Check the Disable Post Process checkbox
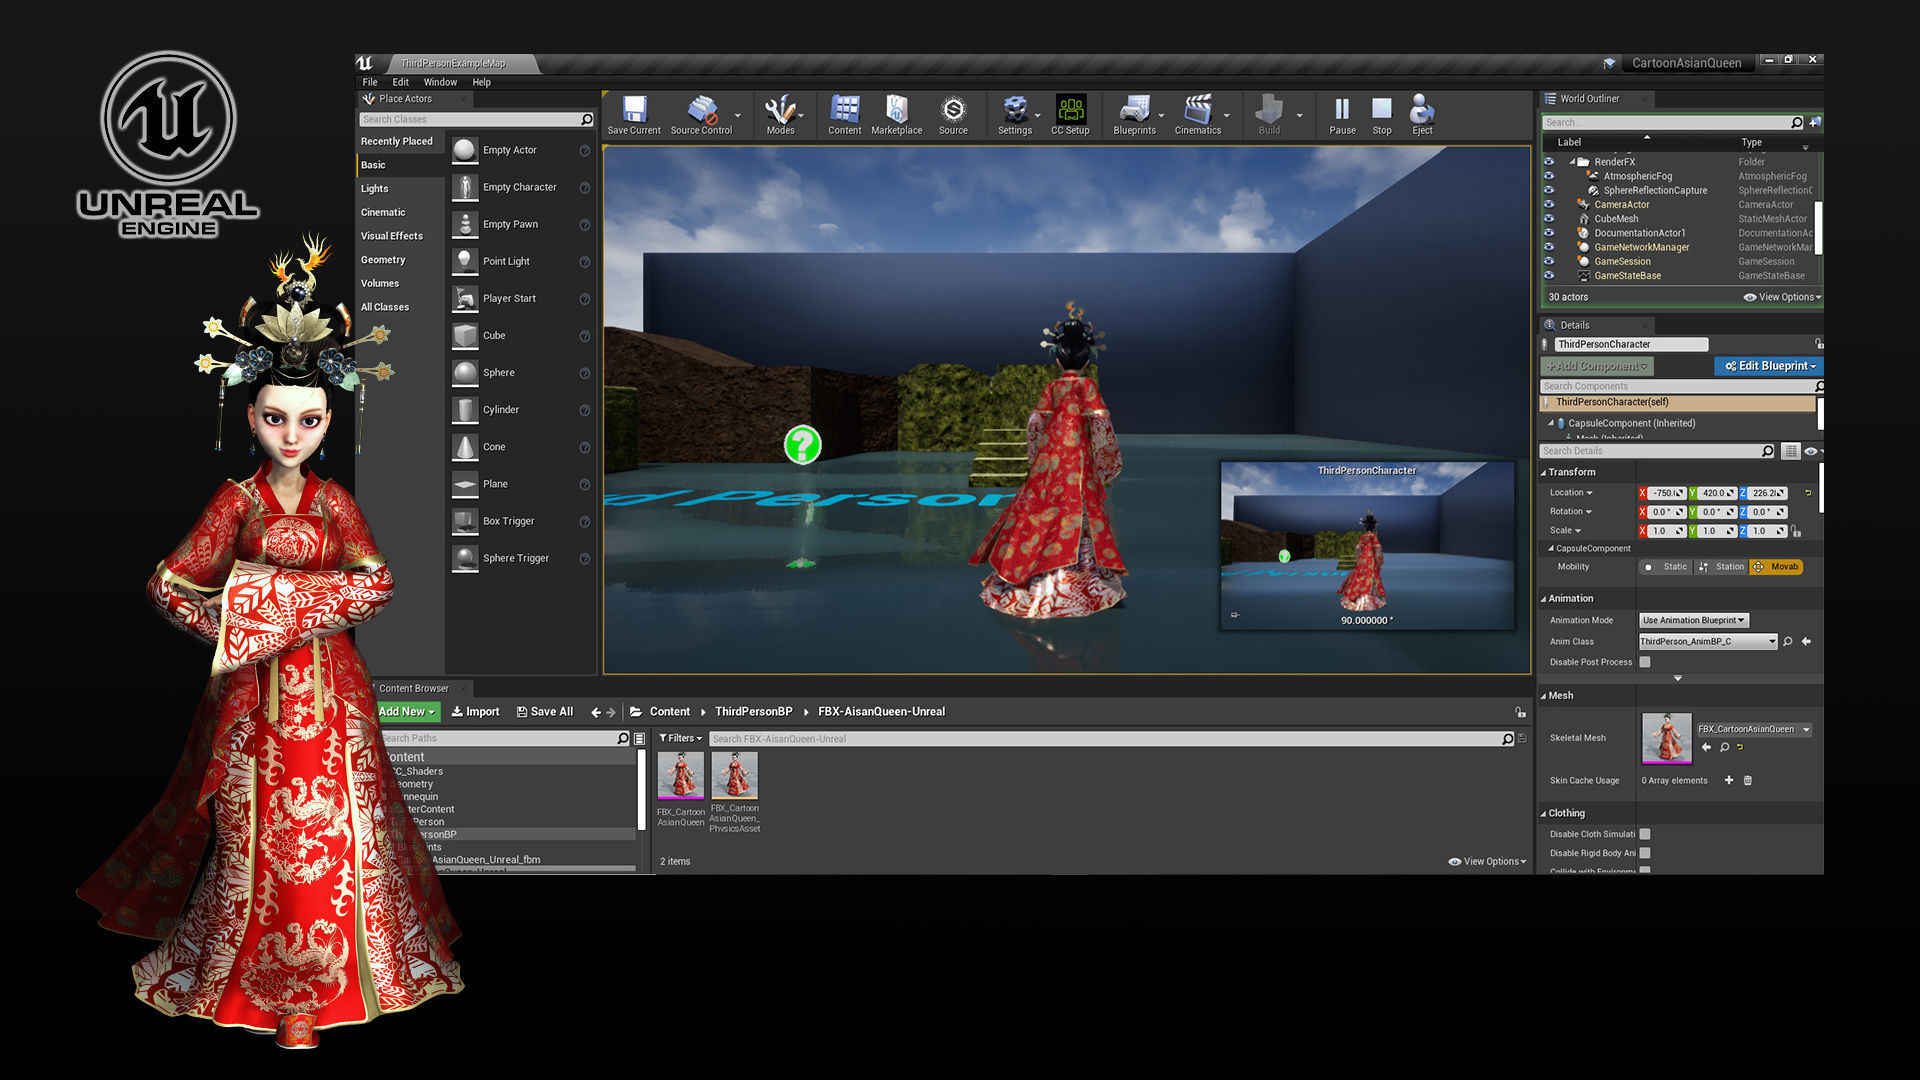This screenshot has height=1080, width=1920. click(1645, 662)
